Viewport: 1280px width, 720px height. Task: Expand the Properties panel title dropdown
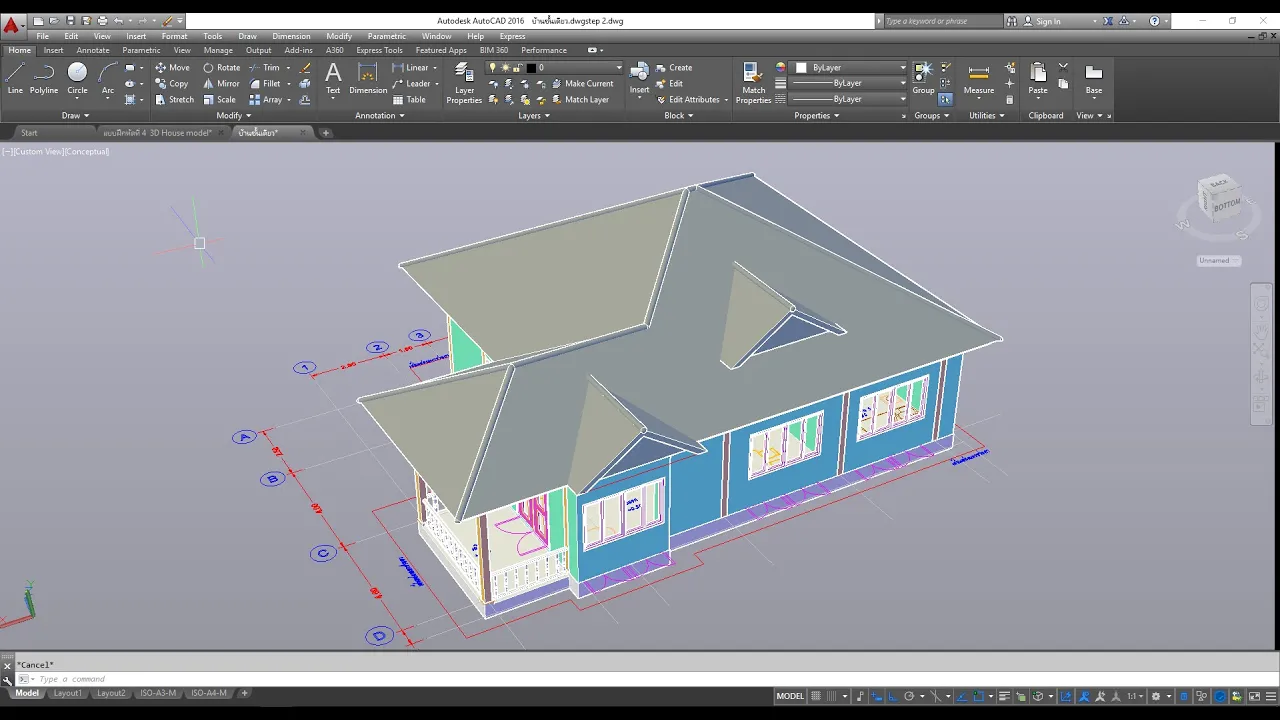tap(817, 116)
